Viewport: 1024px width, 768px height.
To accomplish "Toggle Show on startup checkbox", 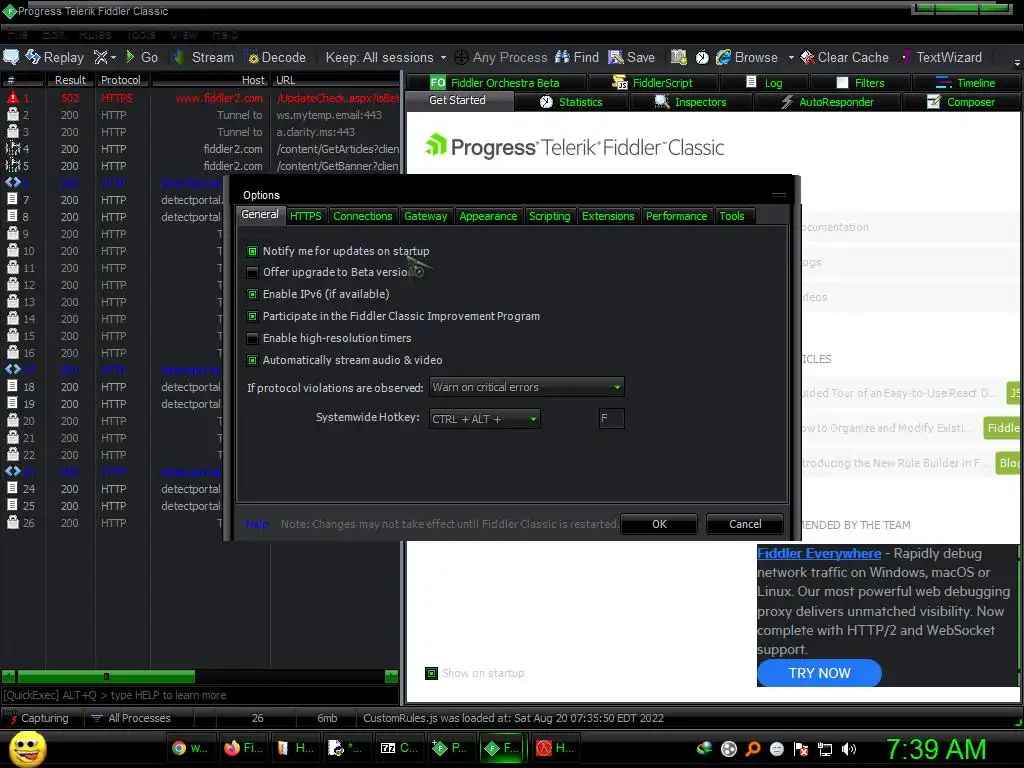I will pyautogui.click(x=431, y=673).
